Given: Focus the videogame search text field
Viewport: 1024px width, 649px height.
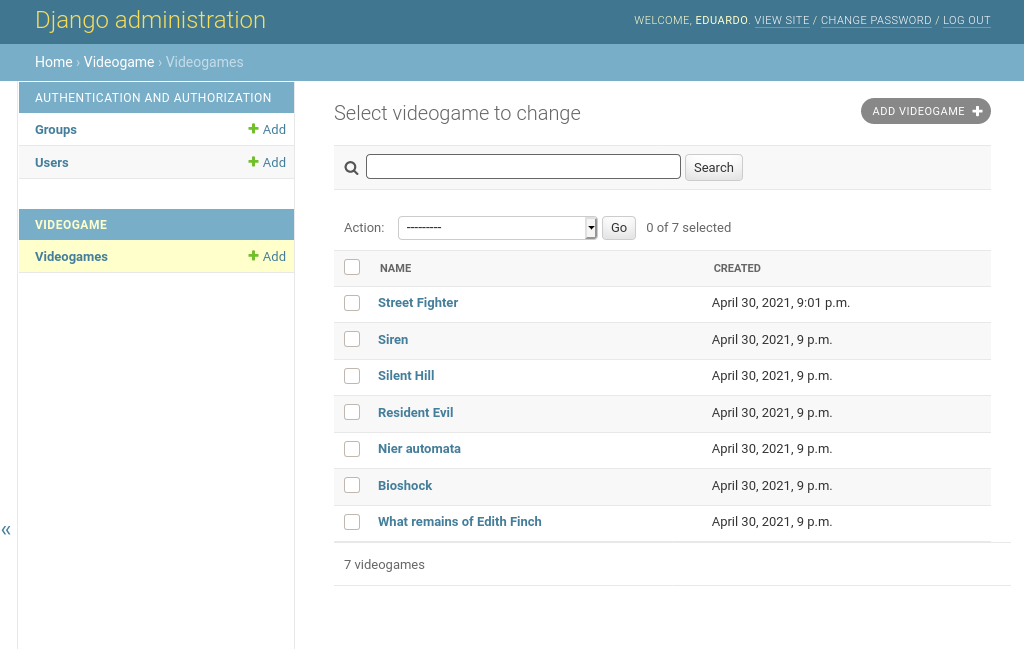Looking at the screenshot, I should click(x=523, y=167).
